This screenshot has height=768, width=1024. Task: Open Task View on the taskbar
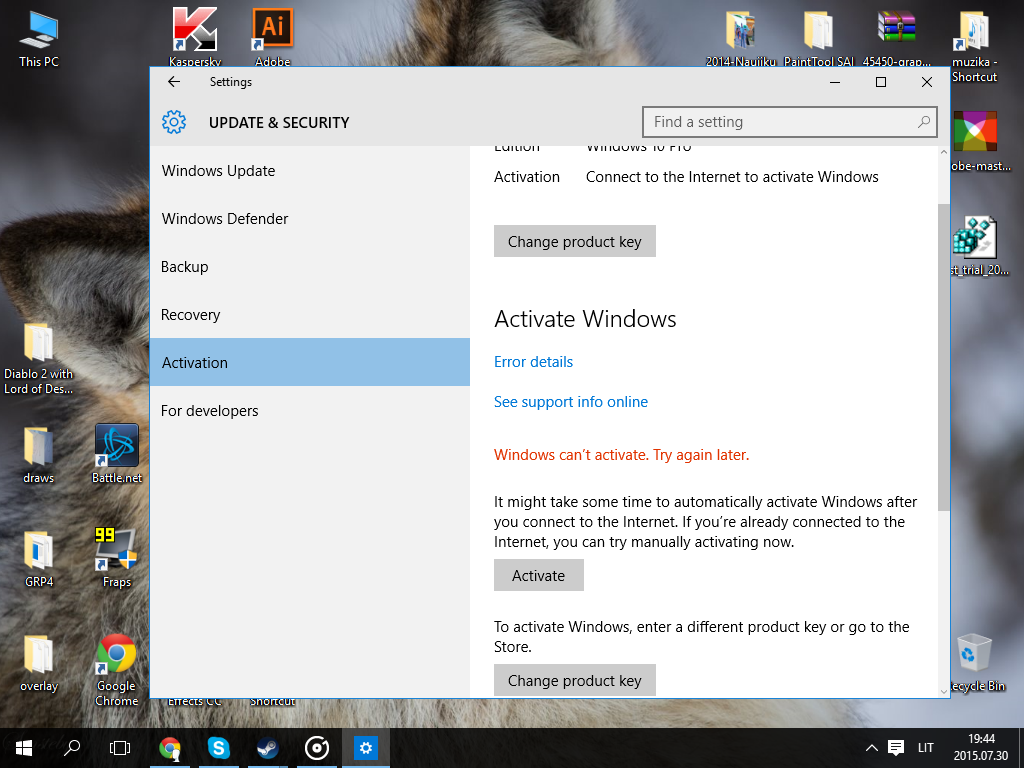point(120,748)
